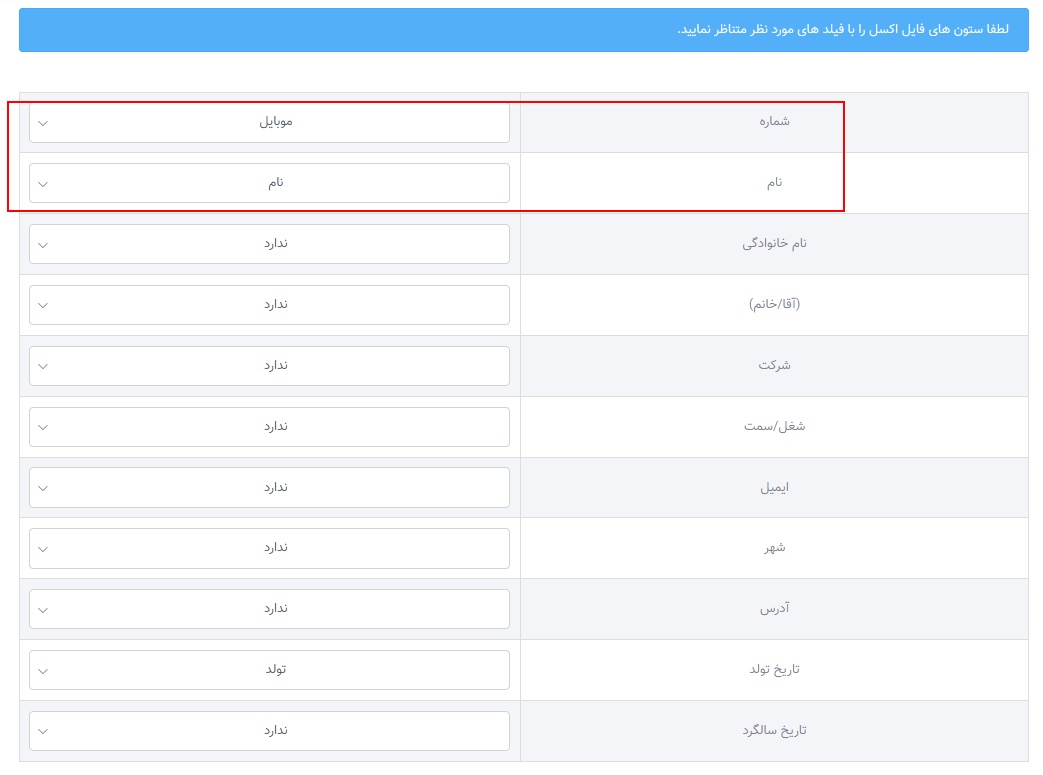
Task: Click the chevron arrow in the شرکت dropdown
Action: coord(43,367)
